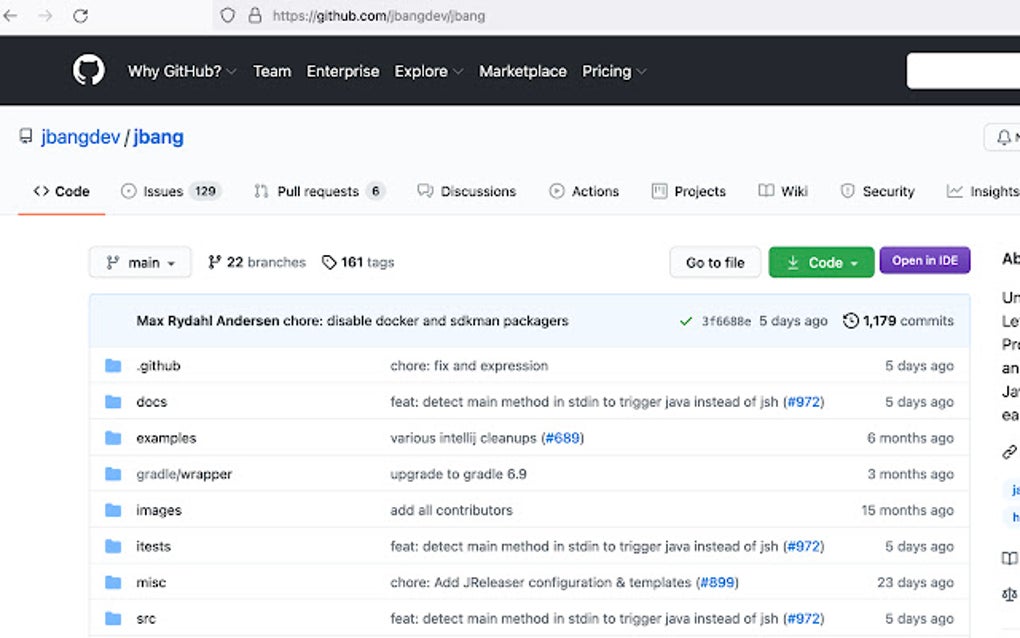Screen dimensions: 1020x638
Task: Click the GitHub Octocat home icon
Action: tap(88, 70)
